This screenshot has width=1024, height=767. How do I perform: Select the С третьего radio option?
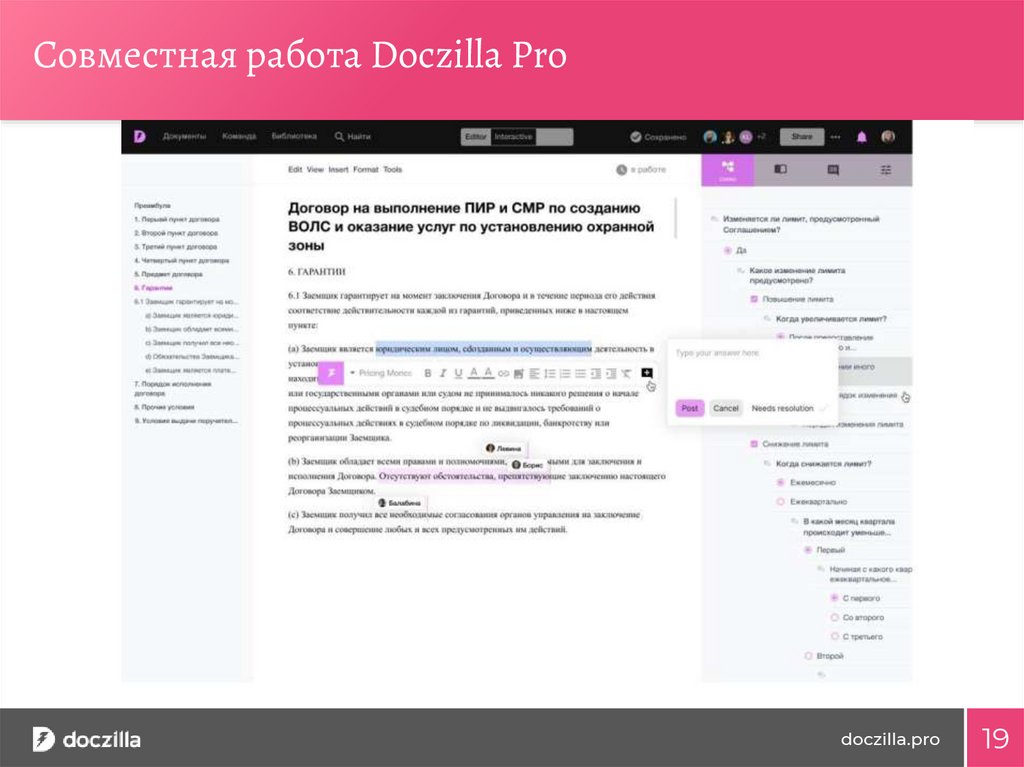point(834,636)
